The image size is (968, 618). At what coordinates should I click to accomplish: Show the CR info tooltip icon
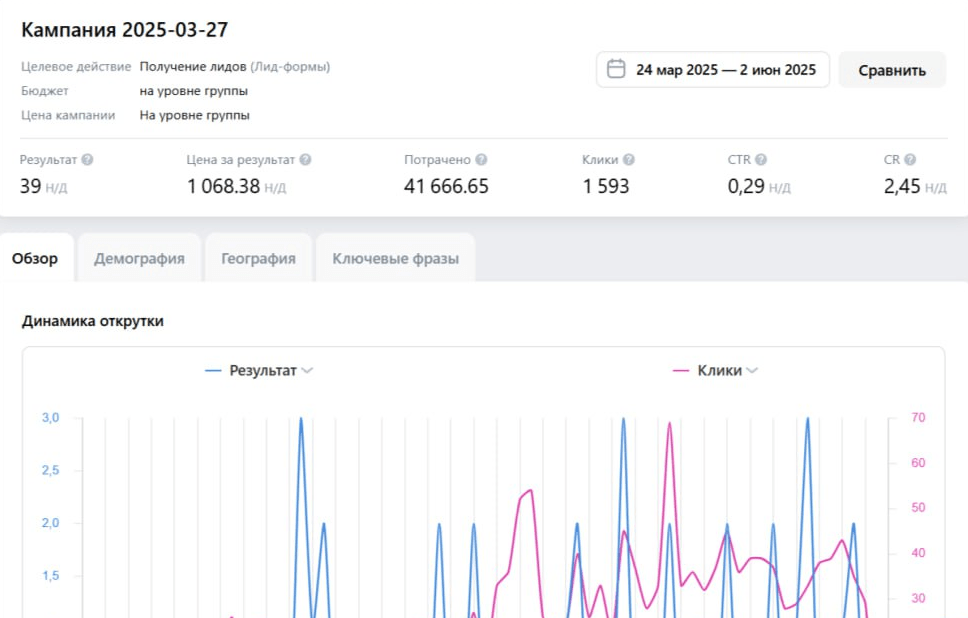(910, 160)
